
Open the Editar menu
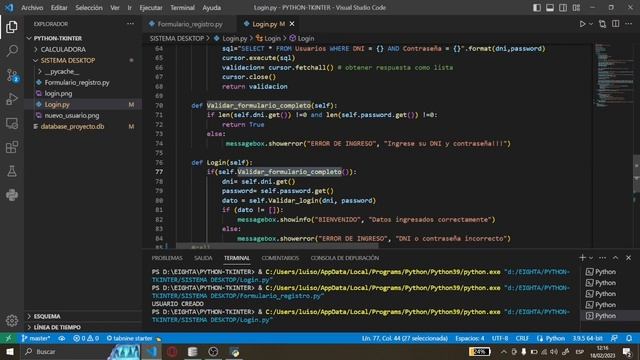(59, 8)
